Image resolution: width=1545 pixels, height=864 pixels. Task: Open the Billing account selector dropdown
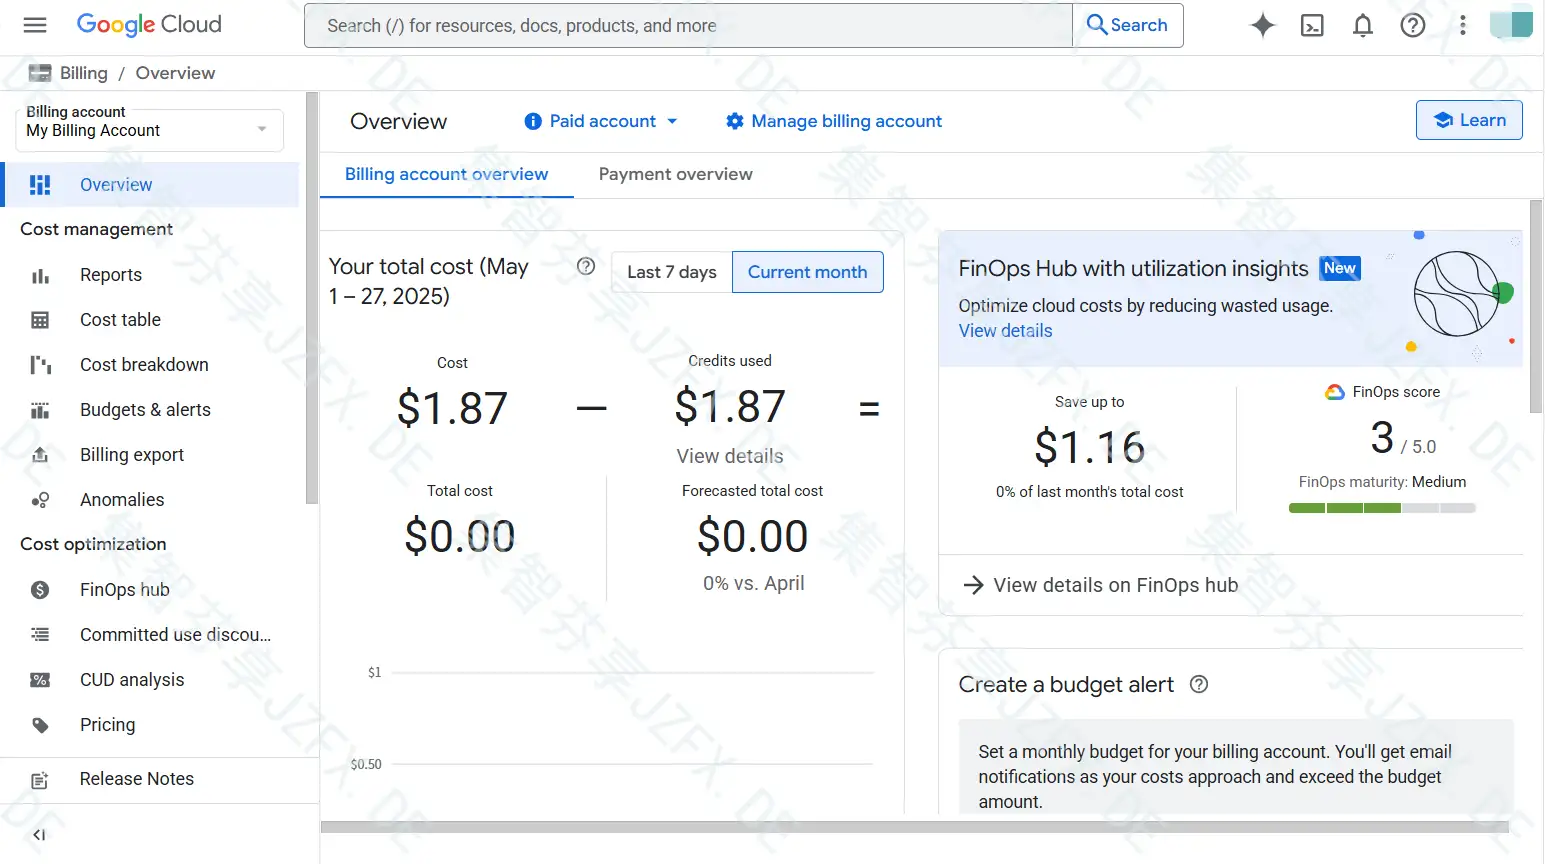pos(150,130)
